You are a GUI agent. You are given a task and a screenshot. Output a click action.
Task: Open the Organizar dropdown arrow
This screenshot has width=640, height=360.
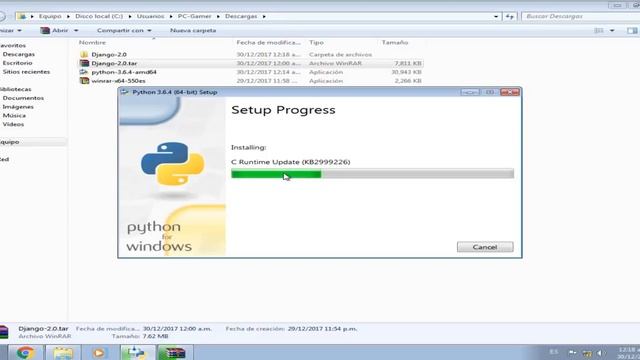(x=19, y=31)
